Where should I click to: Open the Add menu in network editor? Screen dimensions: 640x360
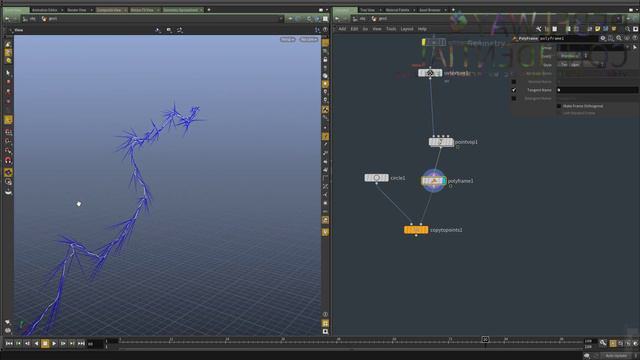point(342,29)
